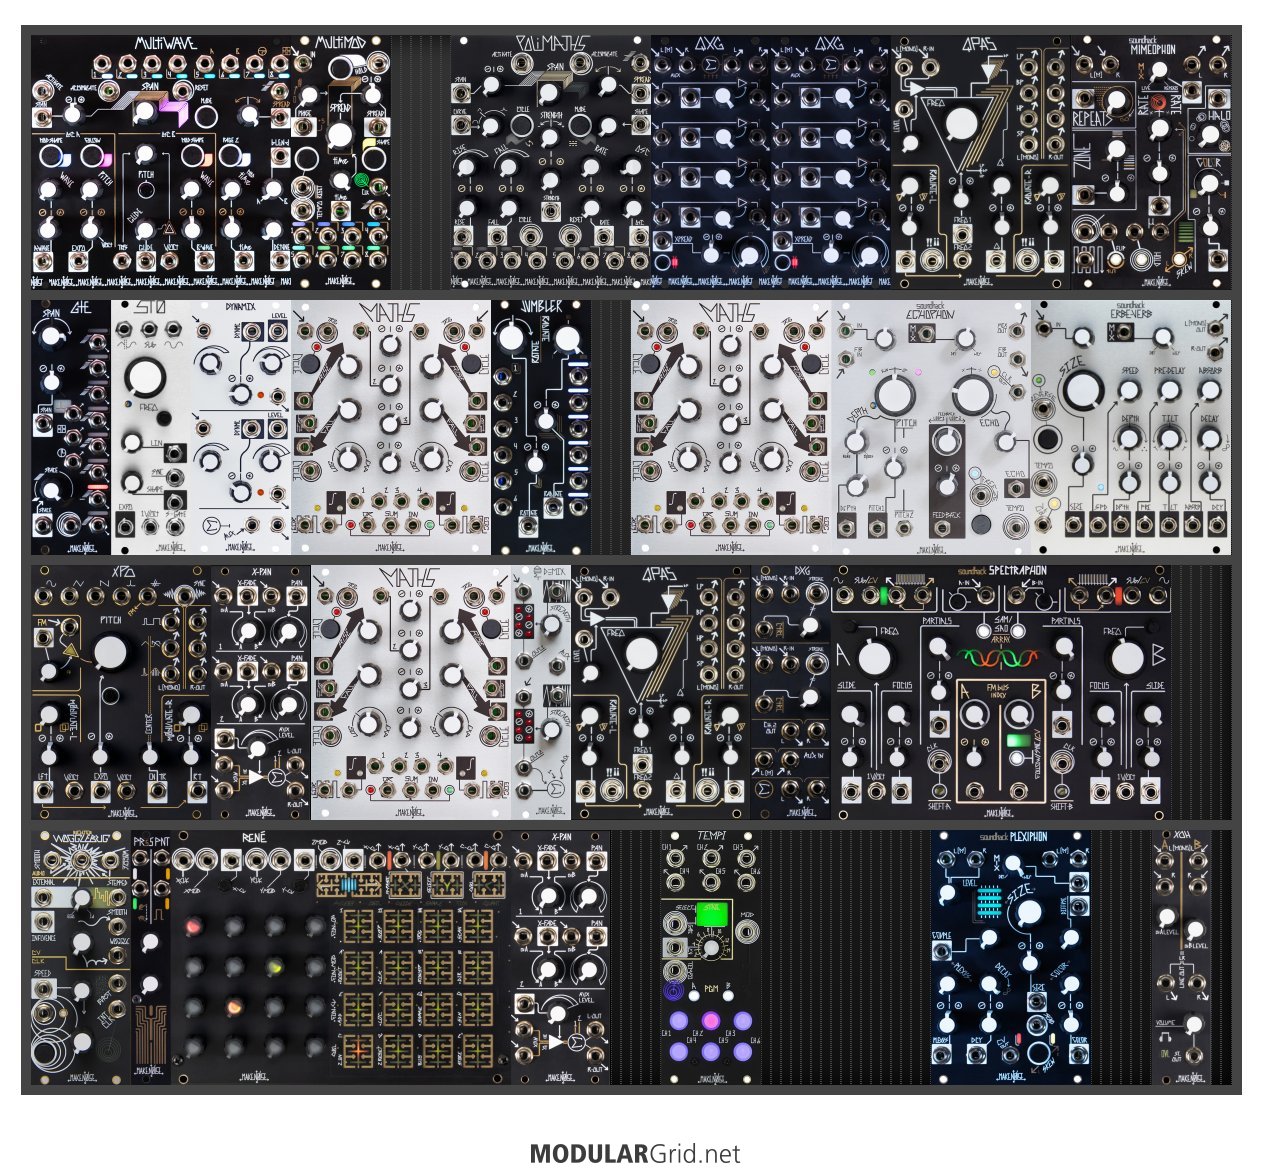Viewport: 1272px width, 1175px height.
Task: Click the top-row QPAS title
Action: point(979,45)
